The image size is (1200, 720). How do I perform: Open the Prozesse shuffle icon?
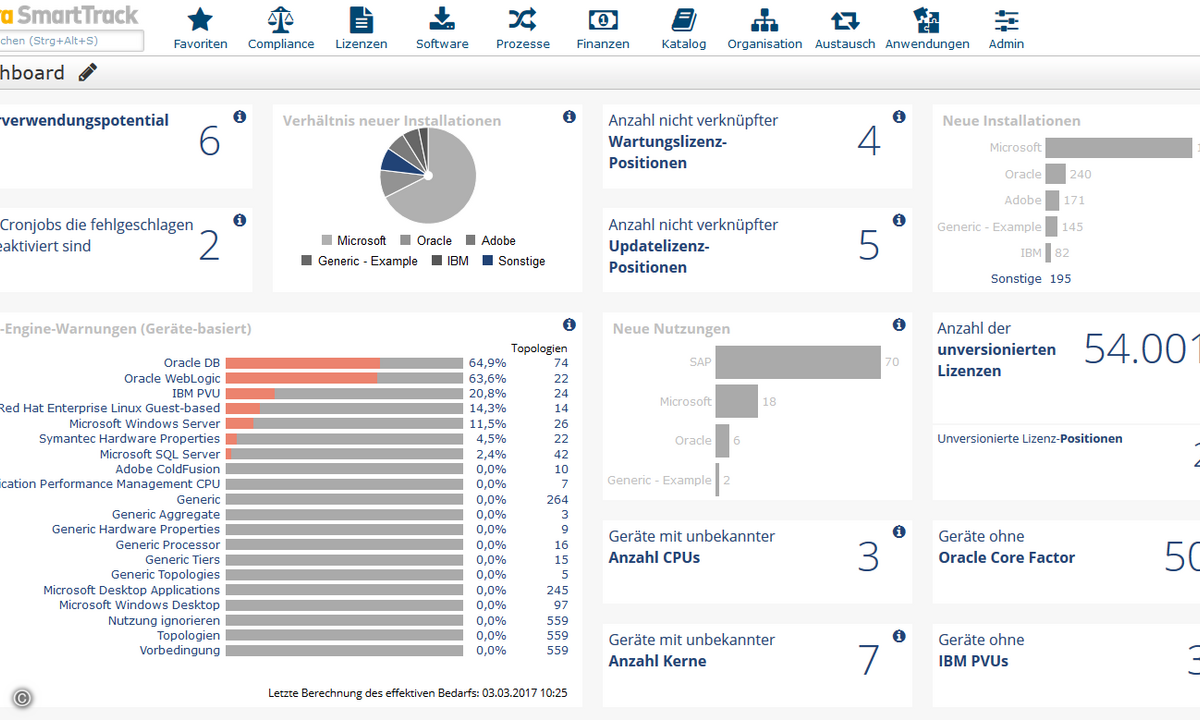click(x=522, y=19)
